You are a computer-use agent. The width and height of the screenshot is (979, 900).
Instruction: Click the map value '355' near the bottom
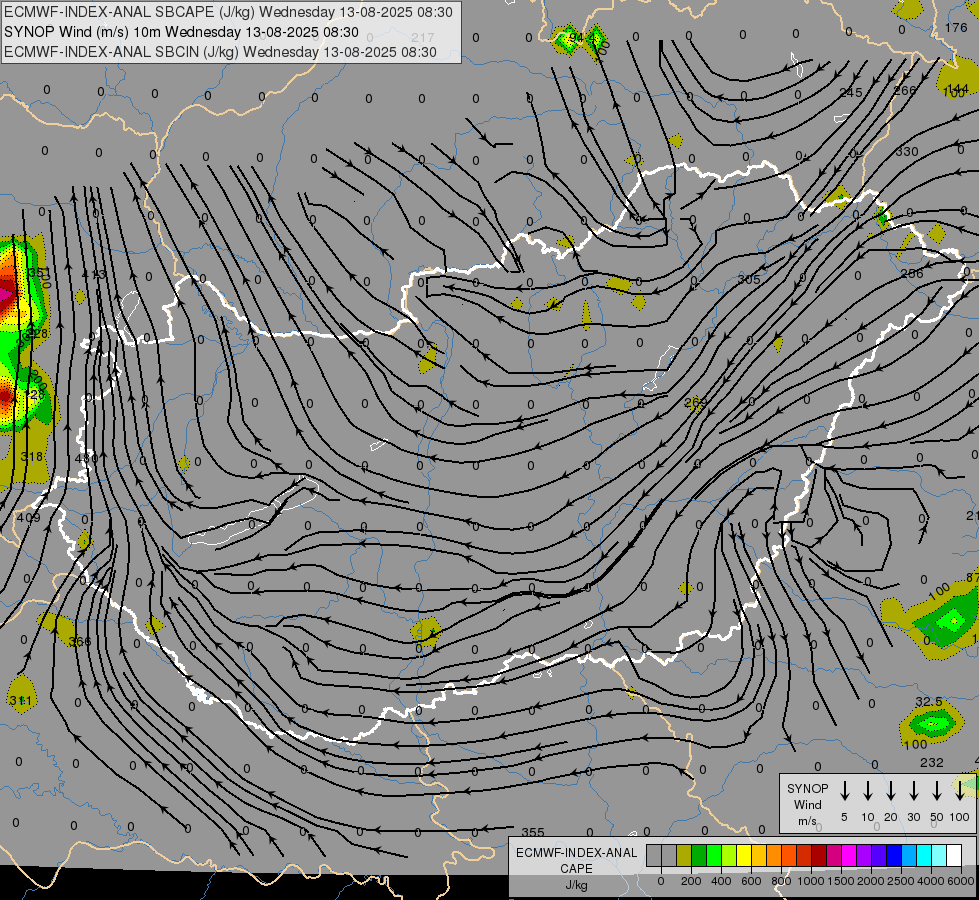click(533, 833)
